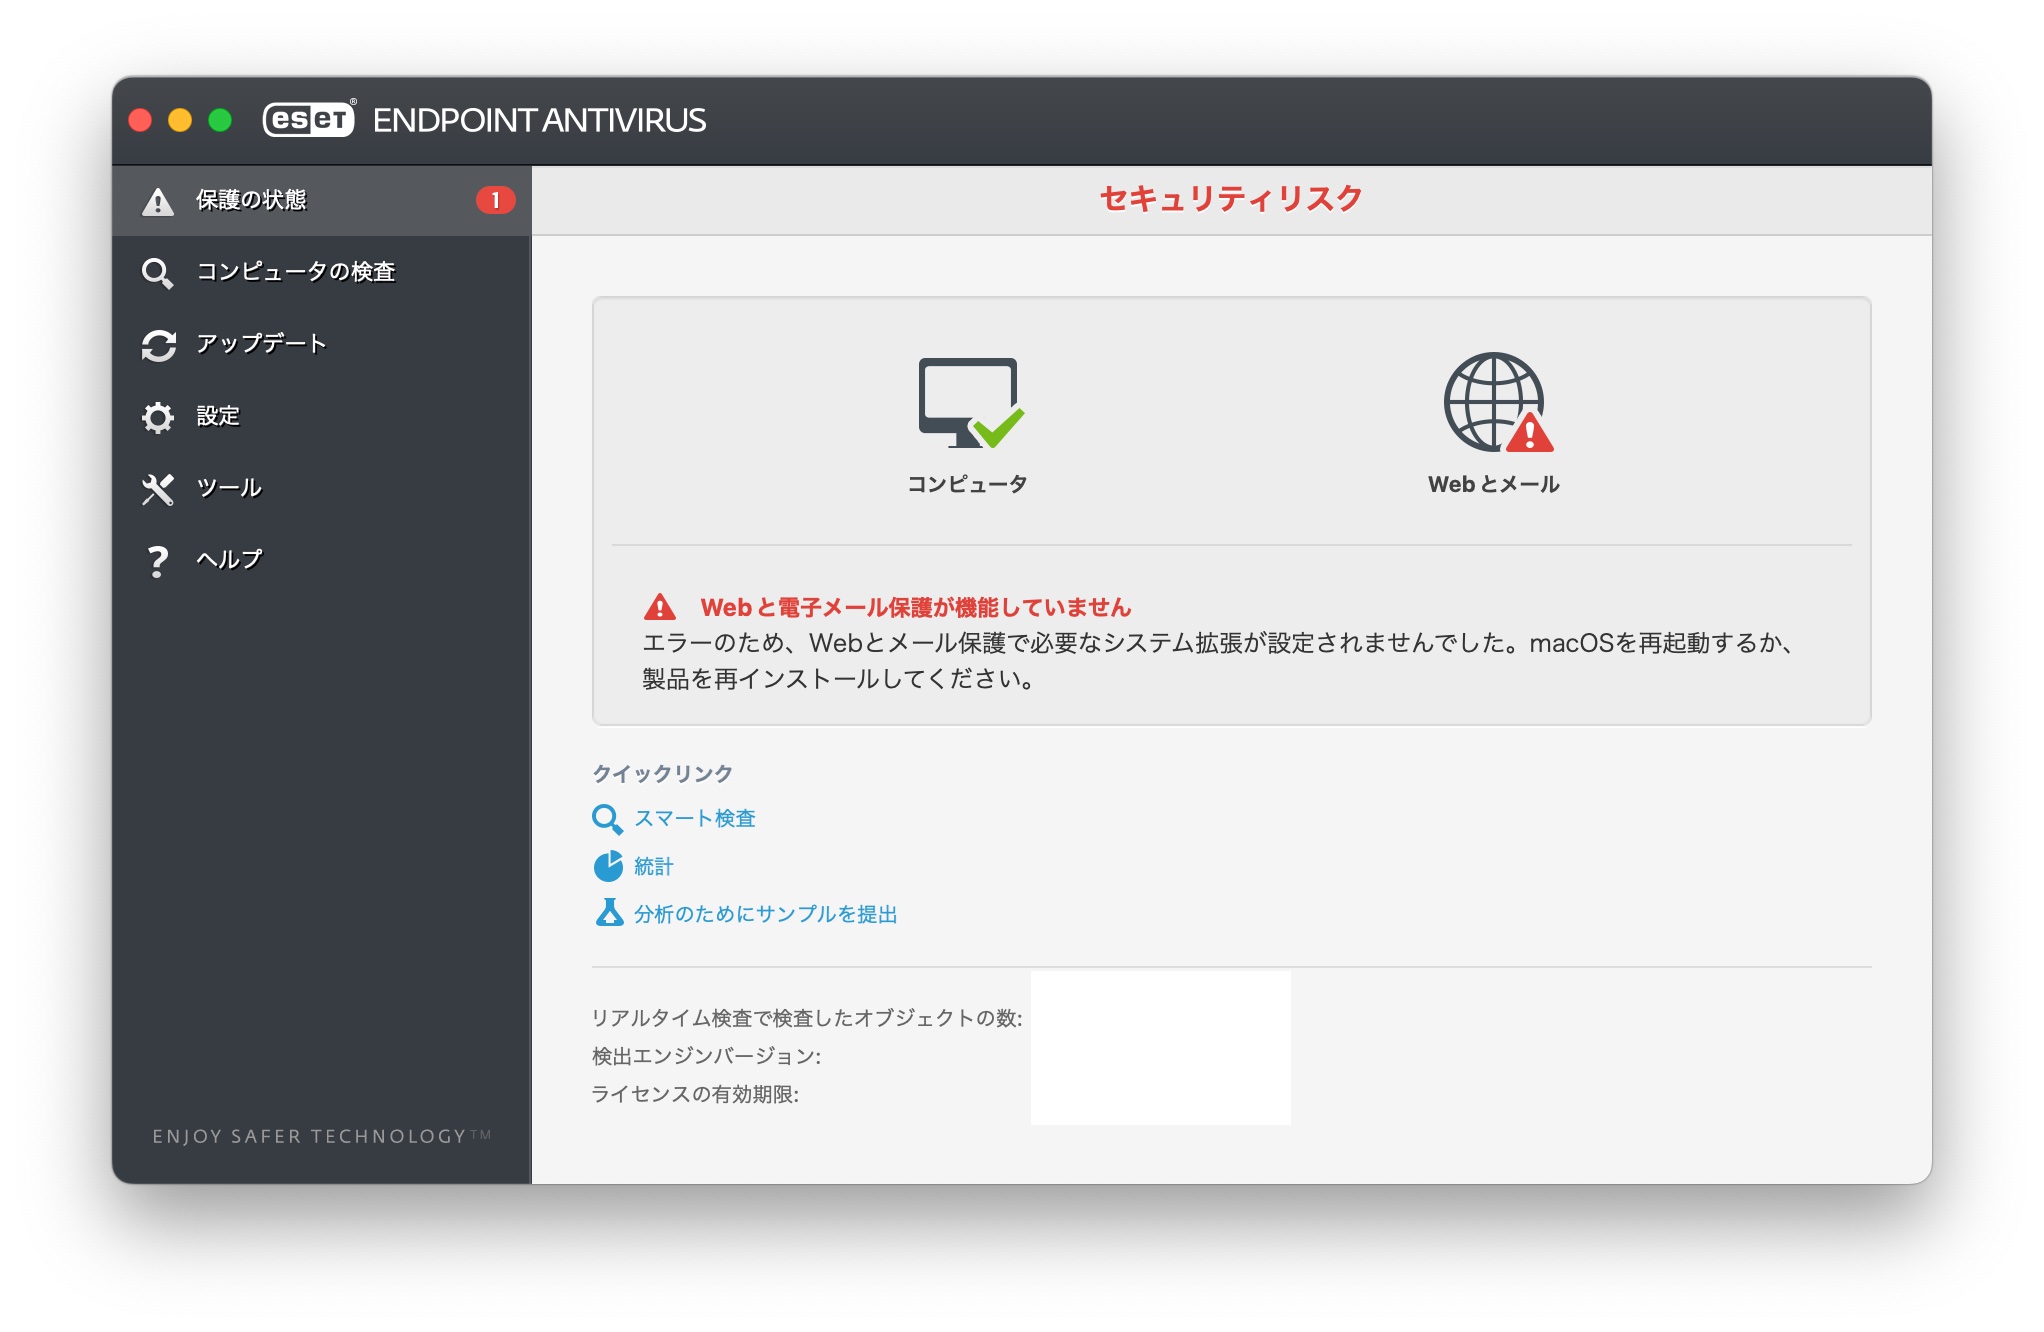
Task: Click the flask icon for sample submission
Action: [x=608, y=913]
